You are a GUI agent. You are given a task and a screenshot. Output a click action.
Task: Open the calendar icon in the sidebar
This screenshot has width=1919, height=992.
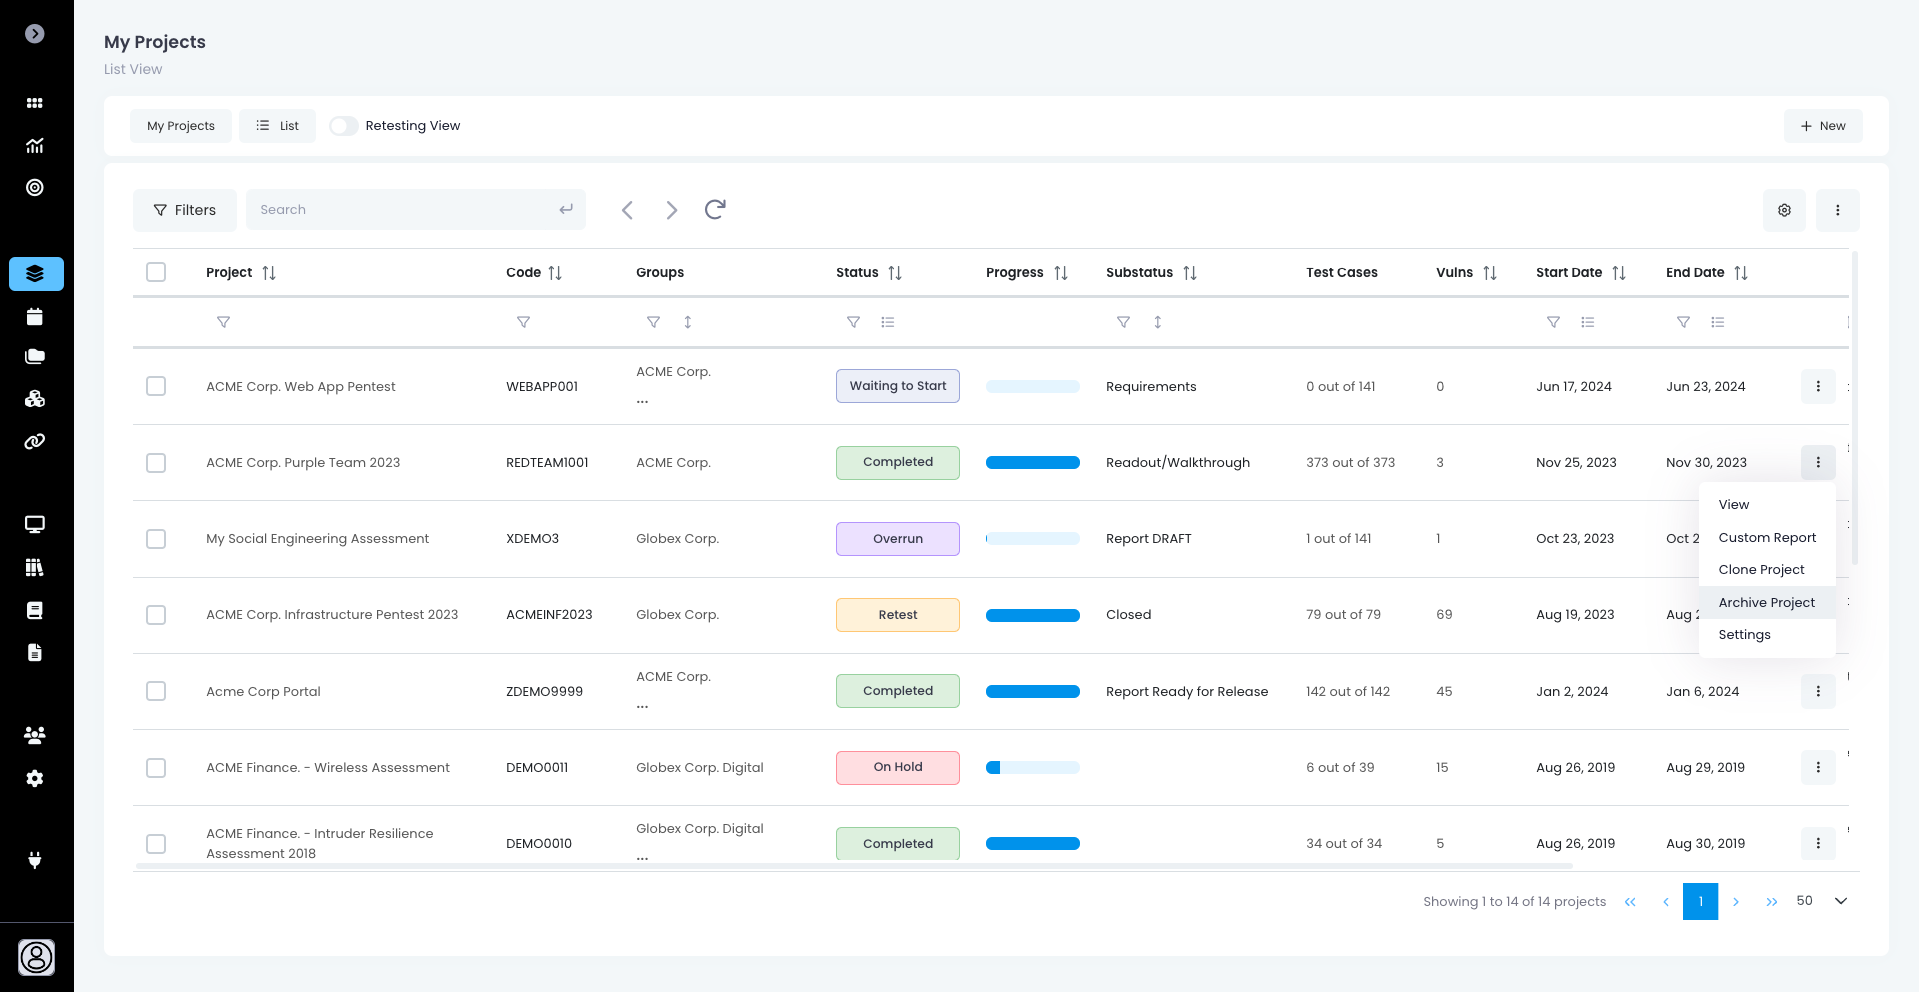35,317
